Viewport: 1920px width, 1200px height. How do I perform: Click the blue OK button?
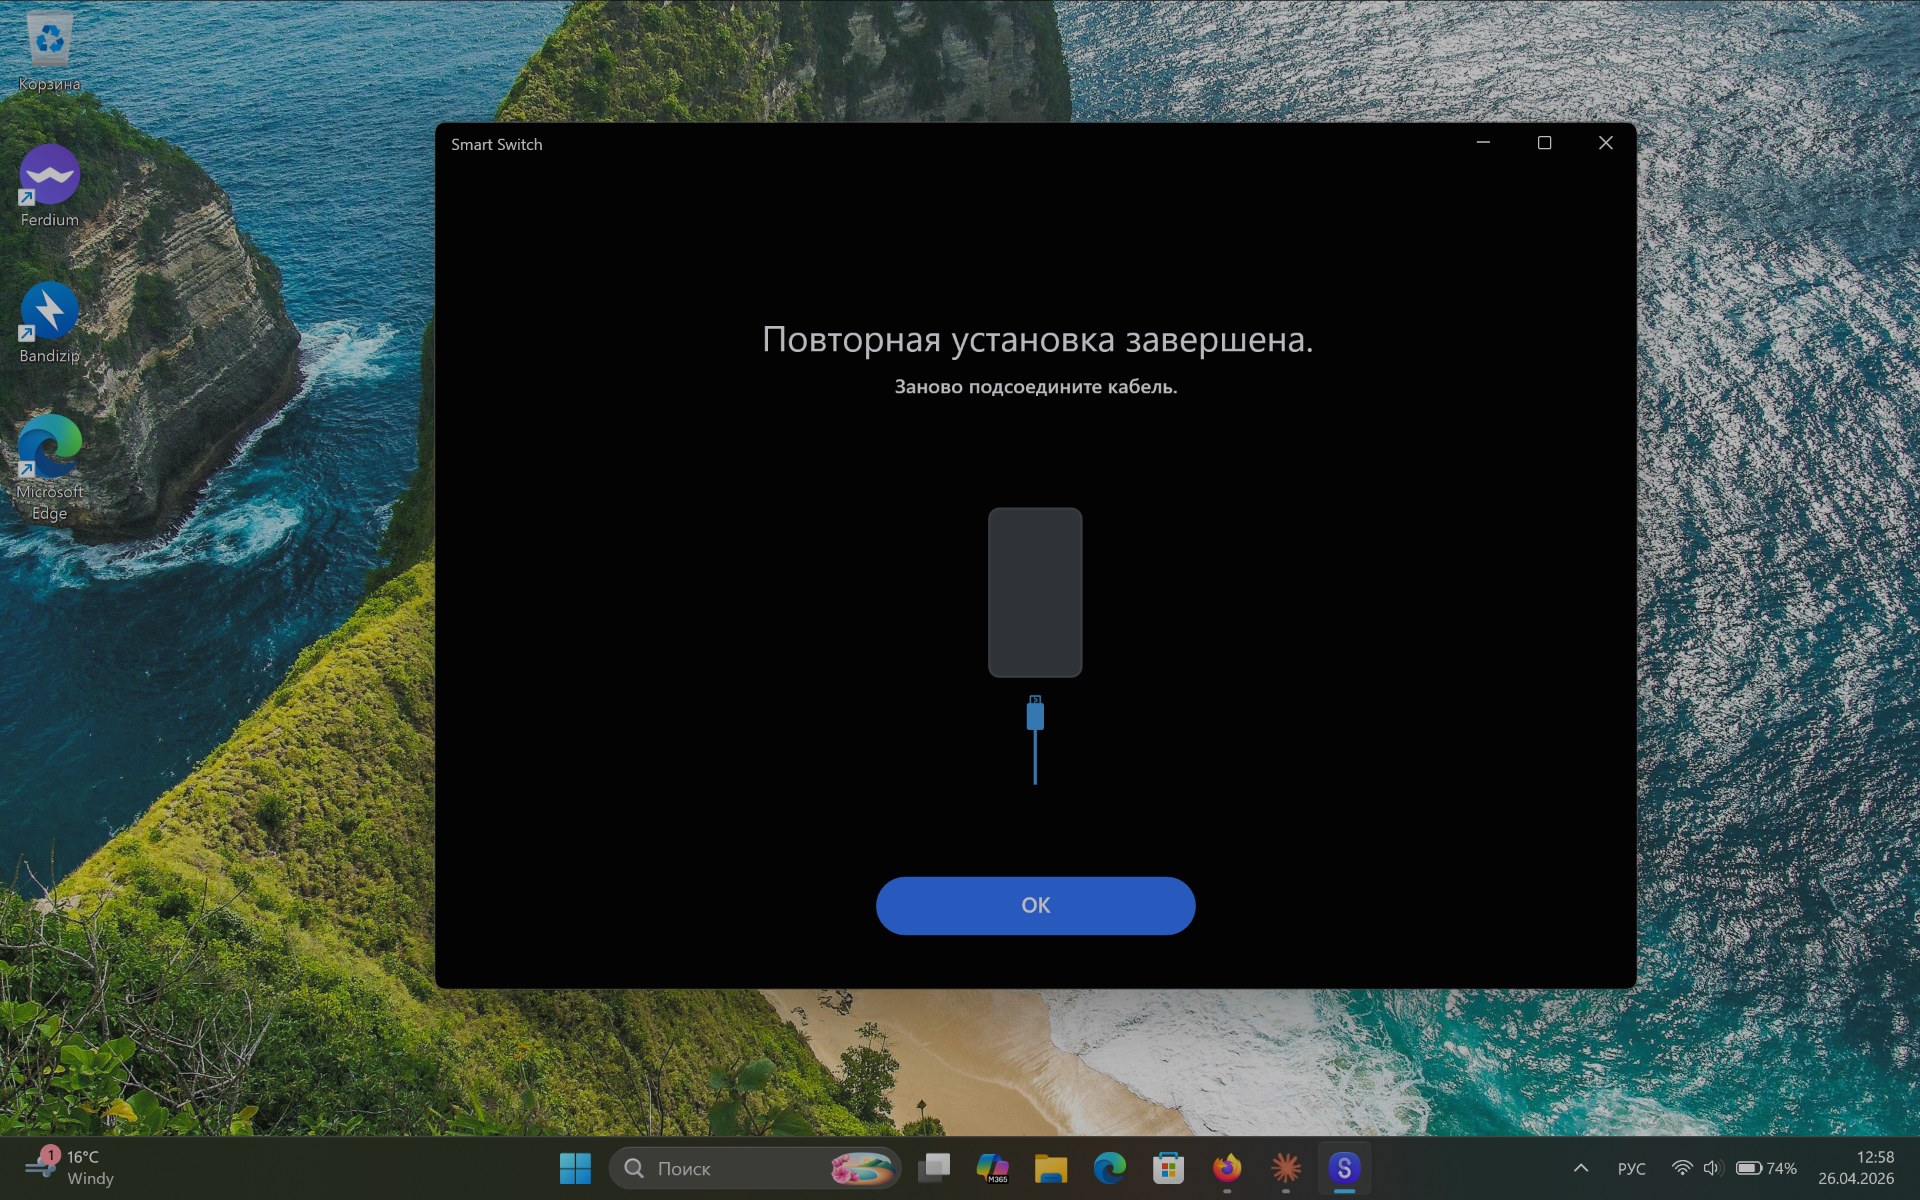1035,905
